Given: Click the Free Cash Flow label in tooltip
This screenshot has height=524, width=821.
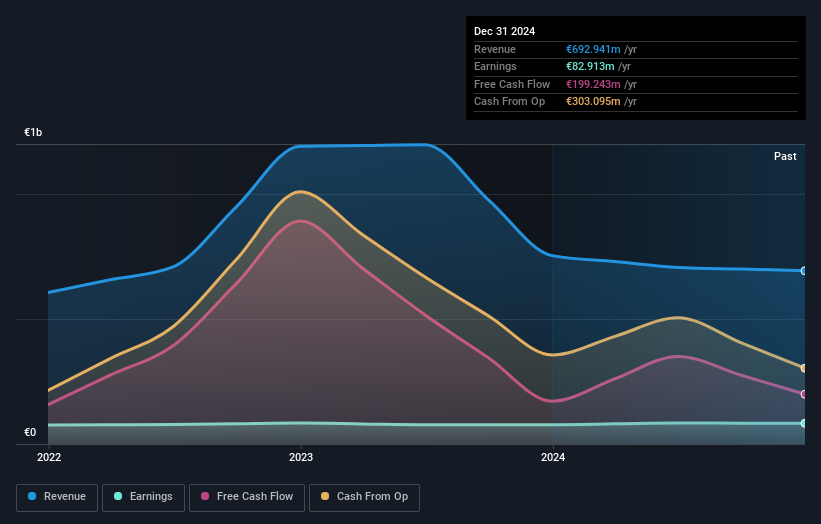Looking at the screenshot, I should pyautogui.click(x=512, y=84).
